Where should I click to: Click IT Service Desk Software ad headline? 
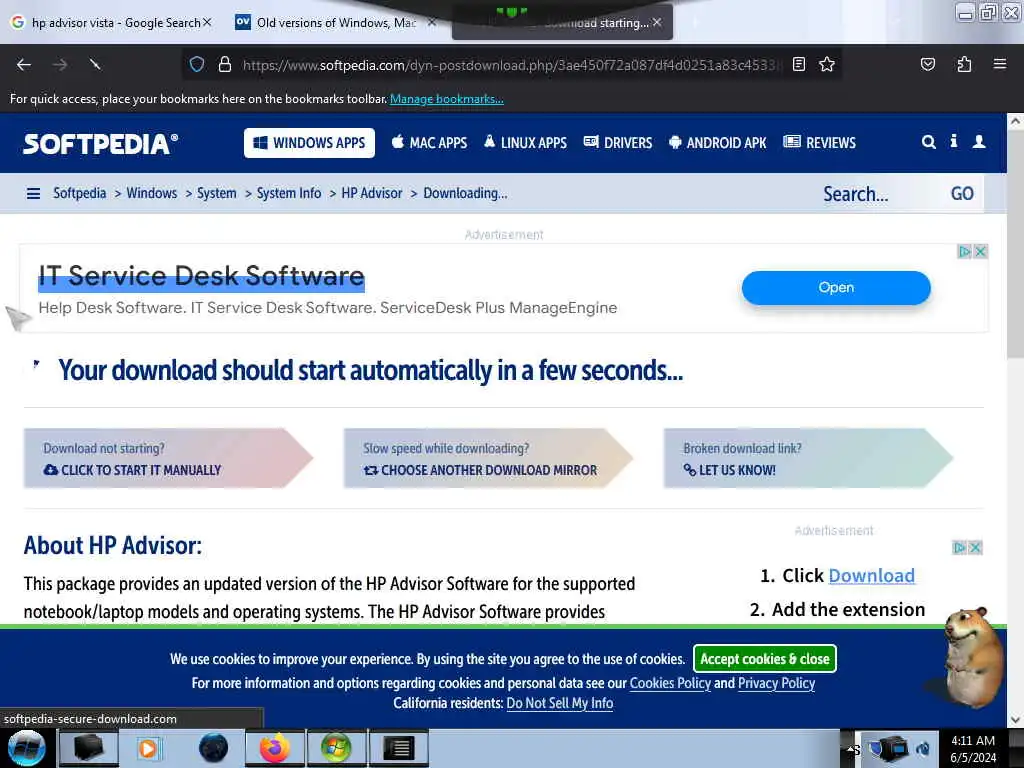pos(201,276)
